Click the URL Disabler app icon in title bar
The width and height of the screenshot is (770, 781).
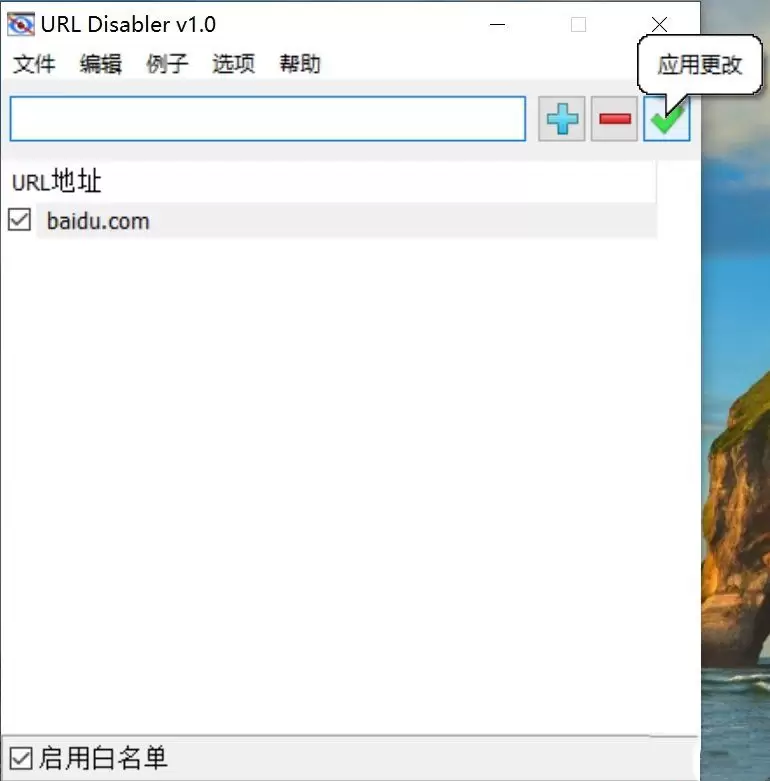21,24
